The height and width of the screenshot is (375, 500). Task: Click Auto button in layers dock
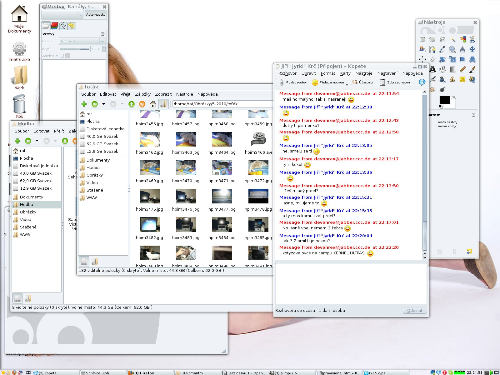(x=95, y=15)
